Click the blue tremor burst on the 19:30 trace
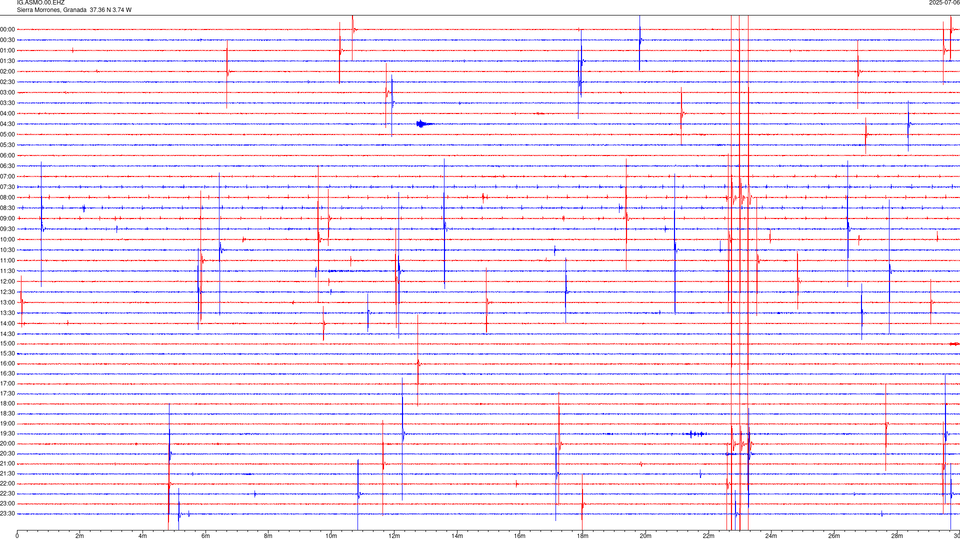Viewport: 960px width, 540px height. (x=696, y=434)
